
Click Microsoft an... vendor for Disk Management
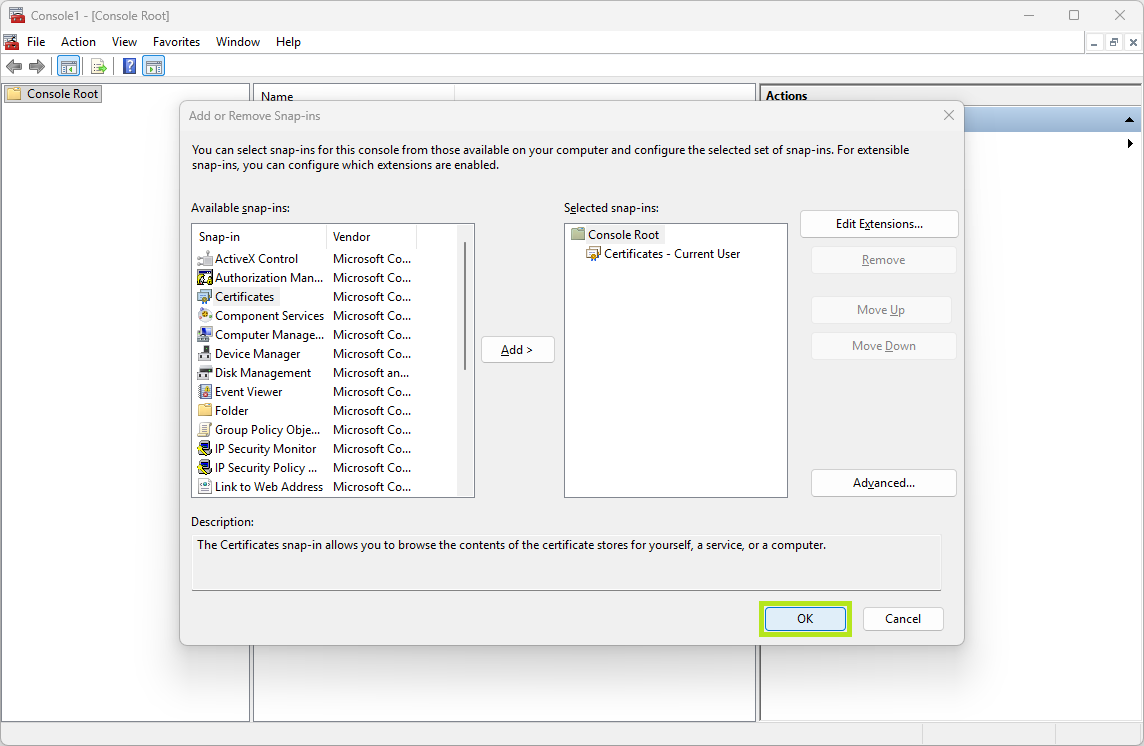pos(371,372)
